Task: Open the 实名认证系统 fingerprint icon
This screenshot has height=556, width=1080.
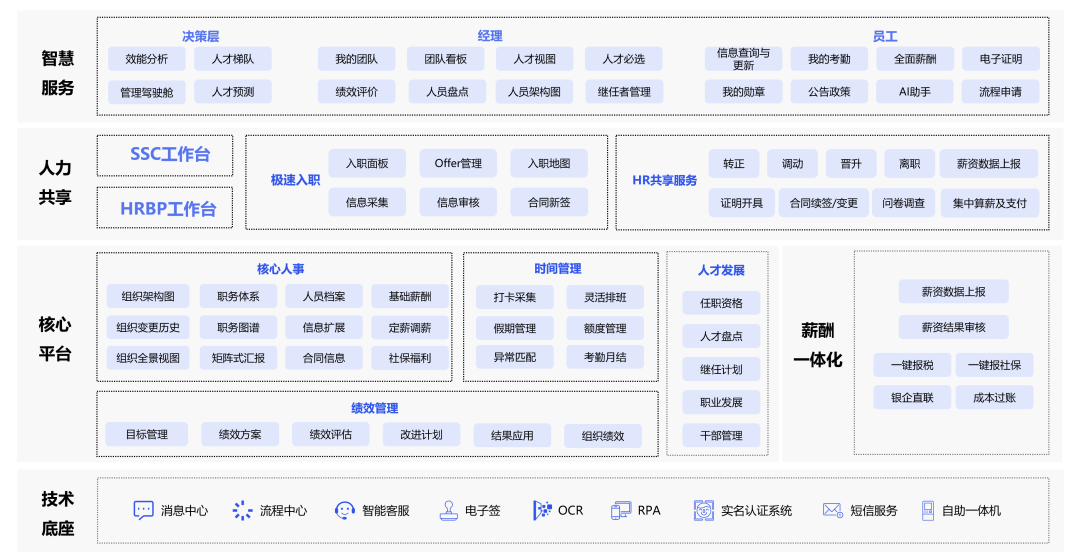Action: pos(704,510)
